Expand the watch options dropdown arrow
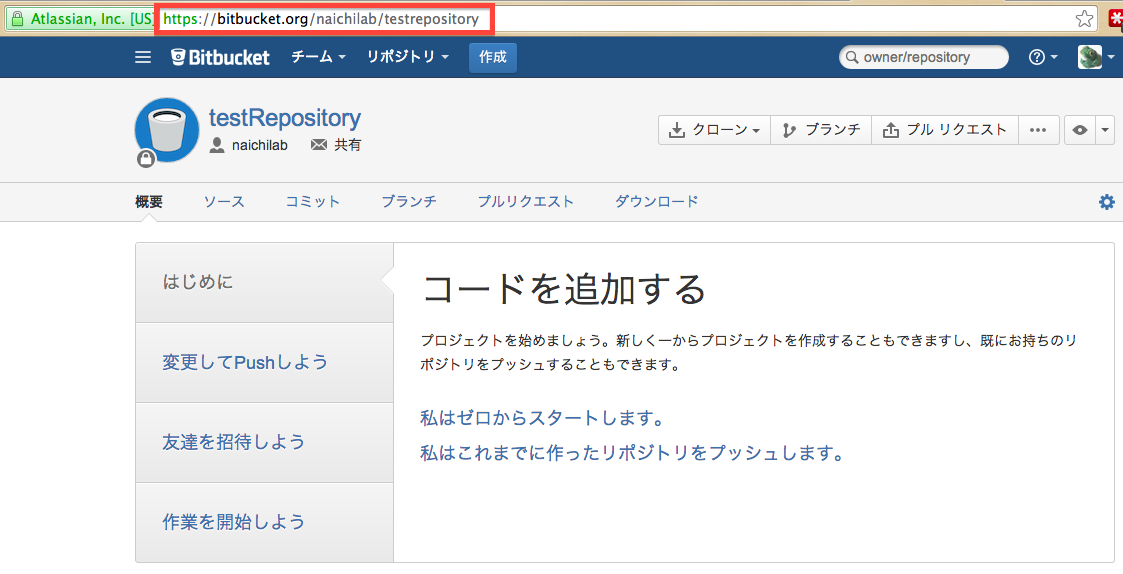1123x574 pixels. point(1104,130)
